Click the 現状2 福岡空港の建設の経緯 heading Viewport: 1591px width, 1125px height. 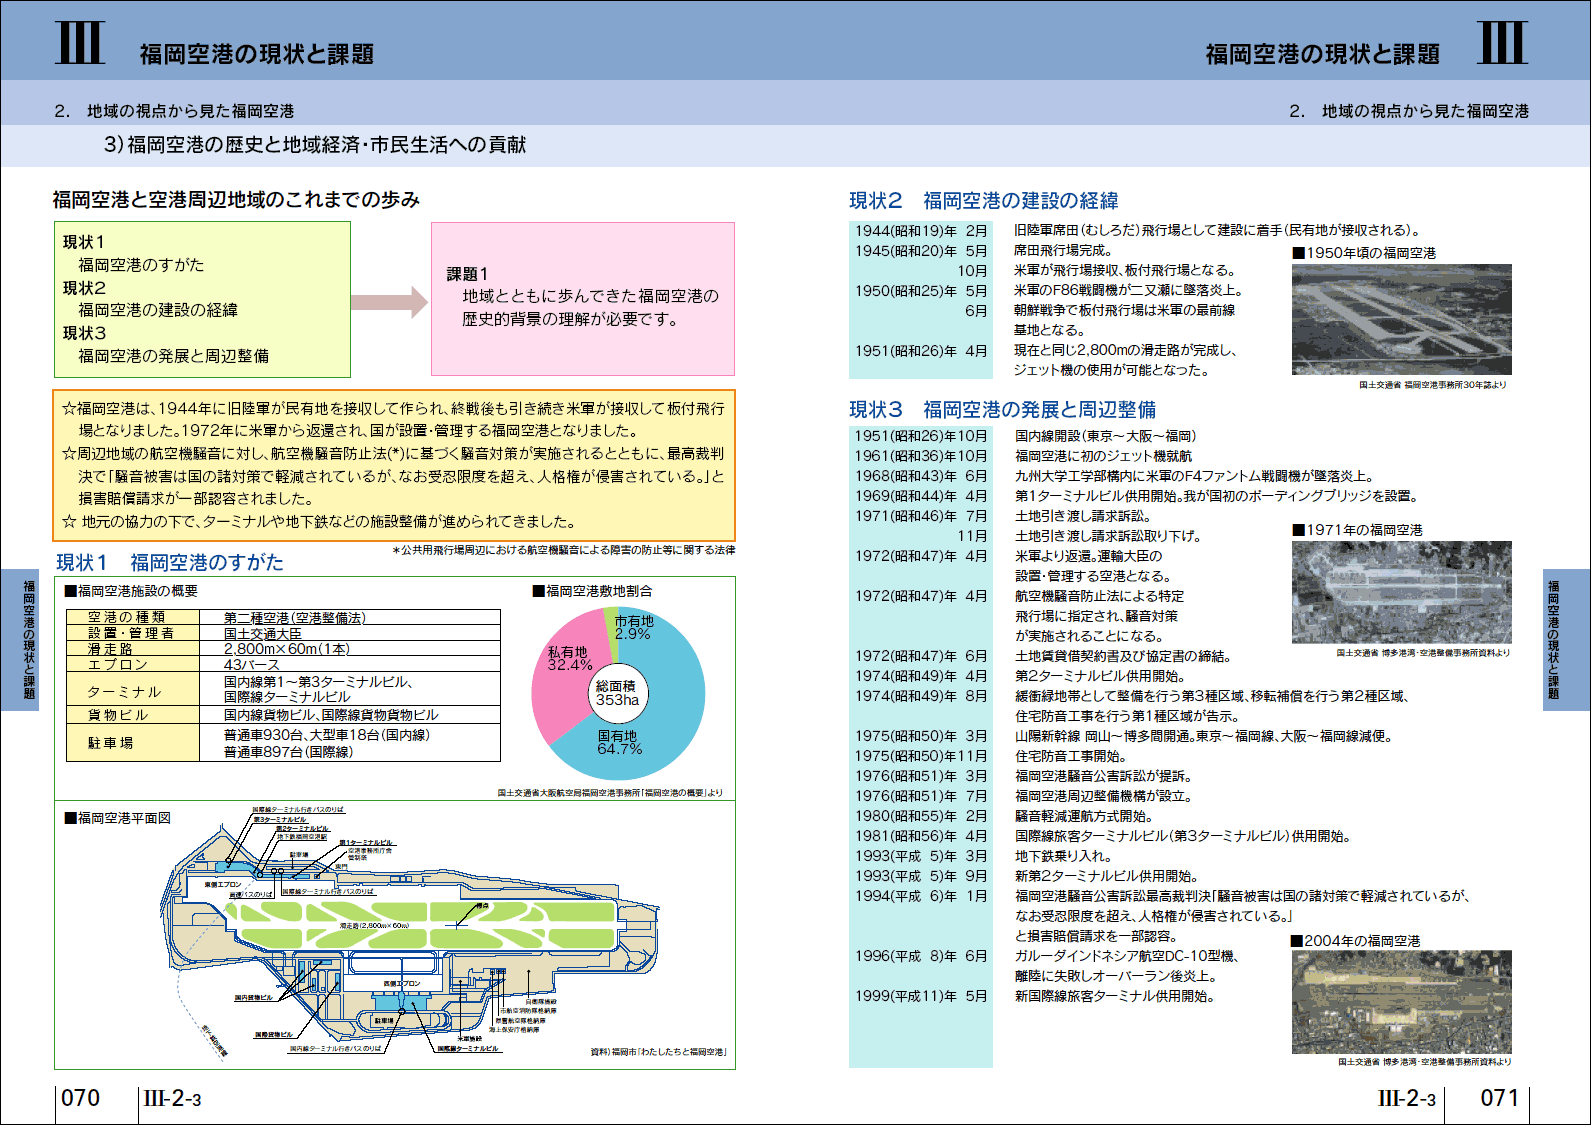tap(983, 201)
